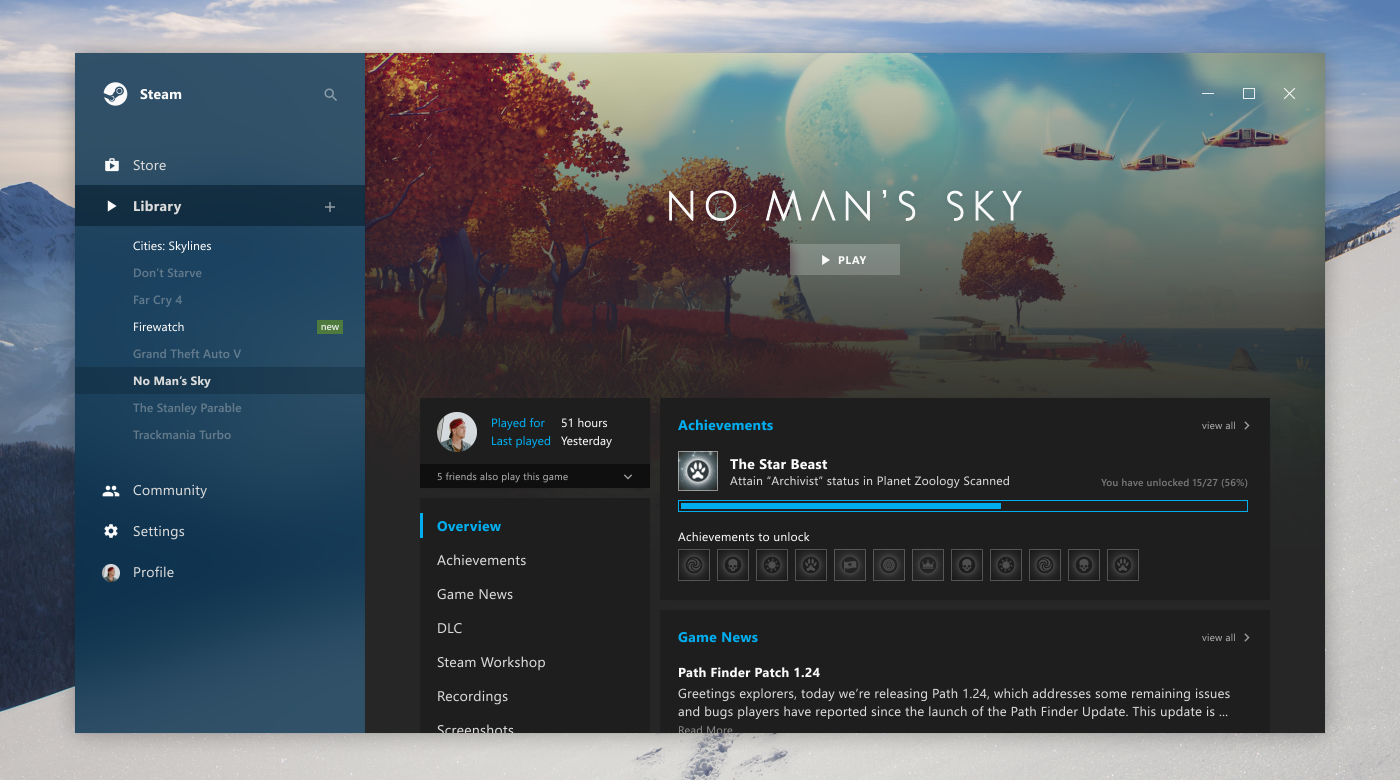Click the "Played for" label
Viewport: 1400px width, 780px height.
[x=518, y=423]
